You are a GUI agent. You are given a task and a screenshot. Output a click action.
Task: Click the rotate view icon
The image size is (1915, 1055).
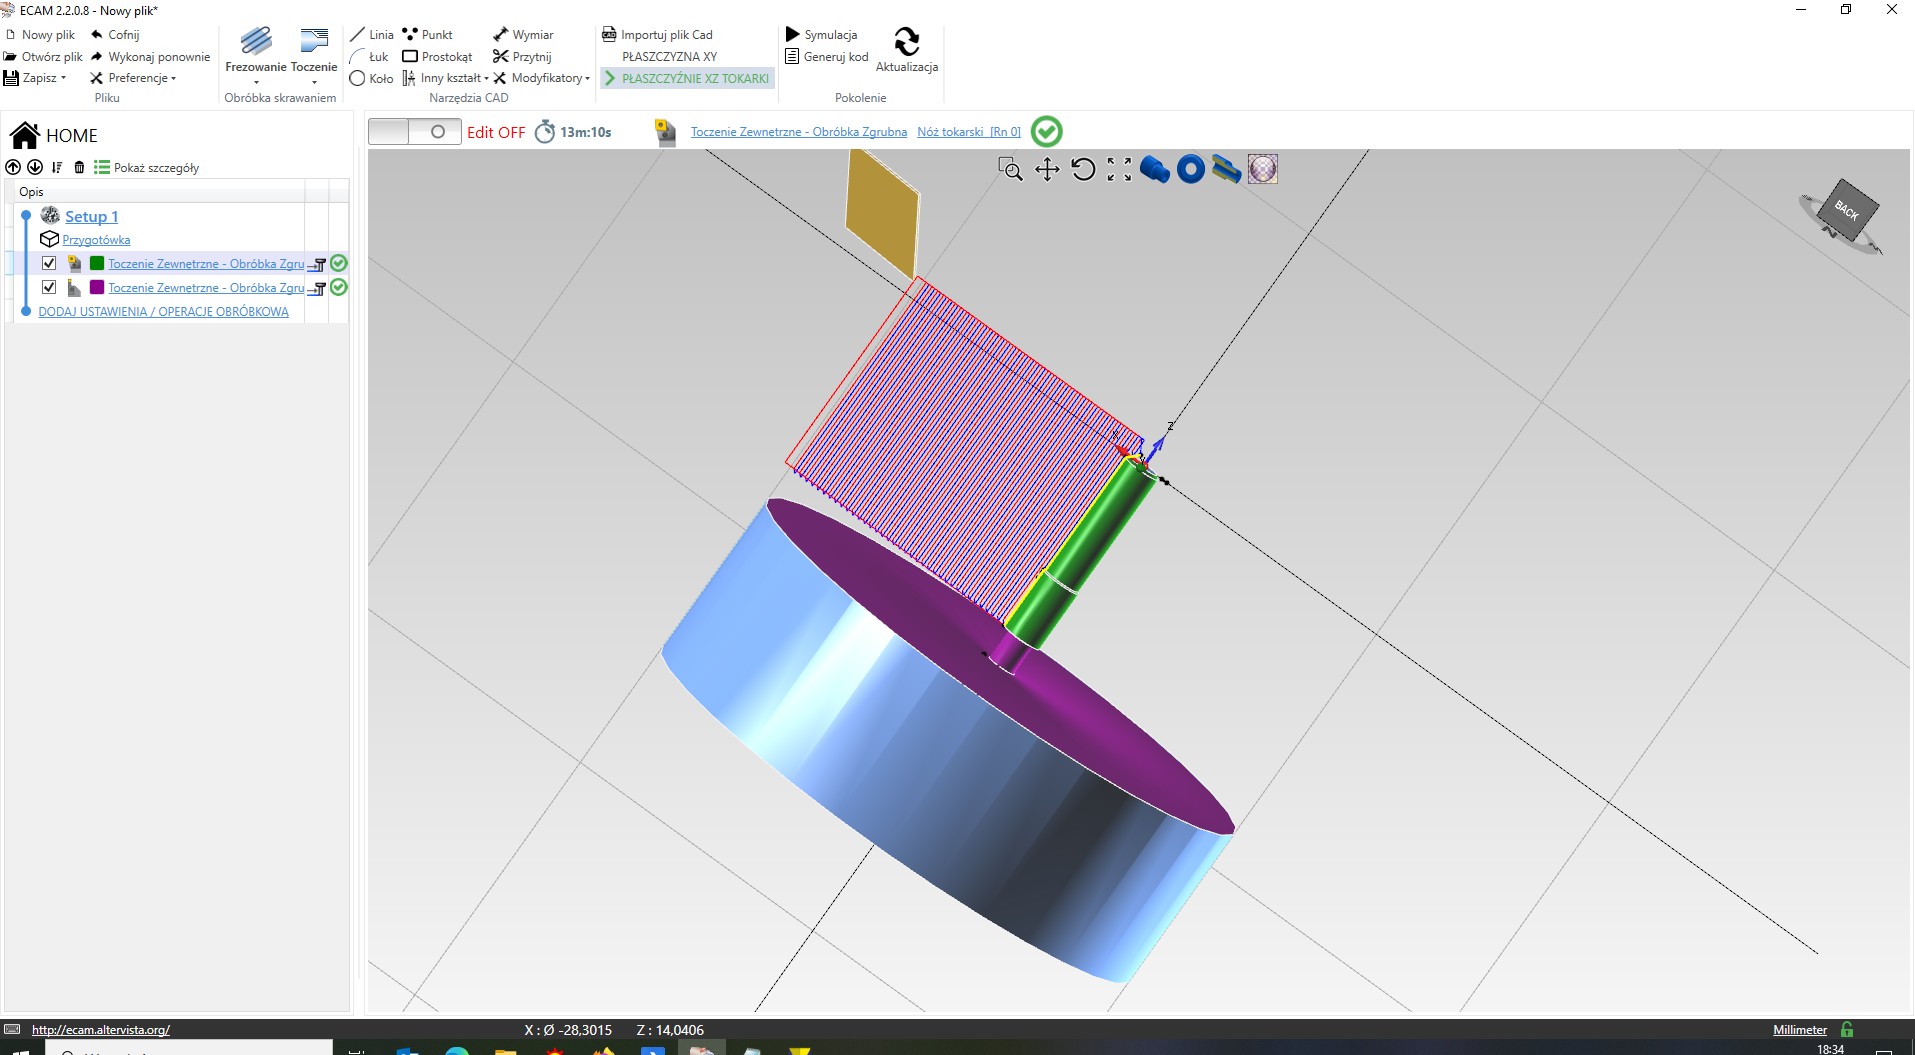1083,169
